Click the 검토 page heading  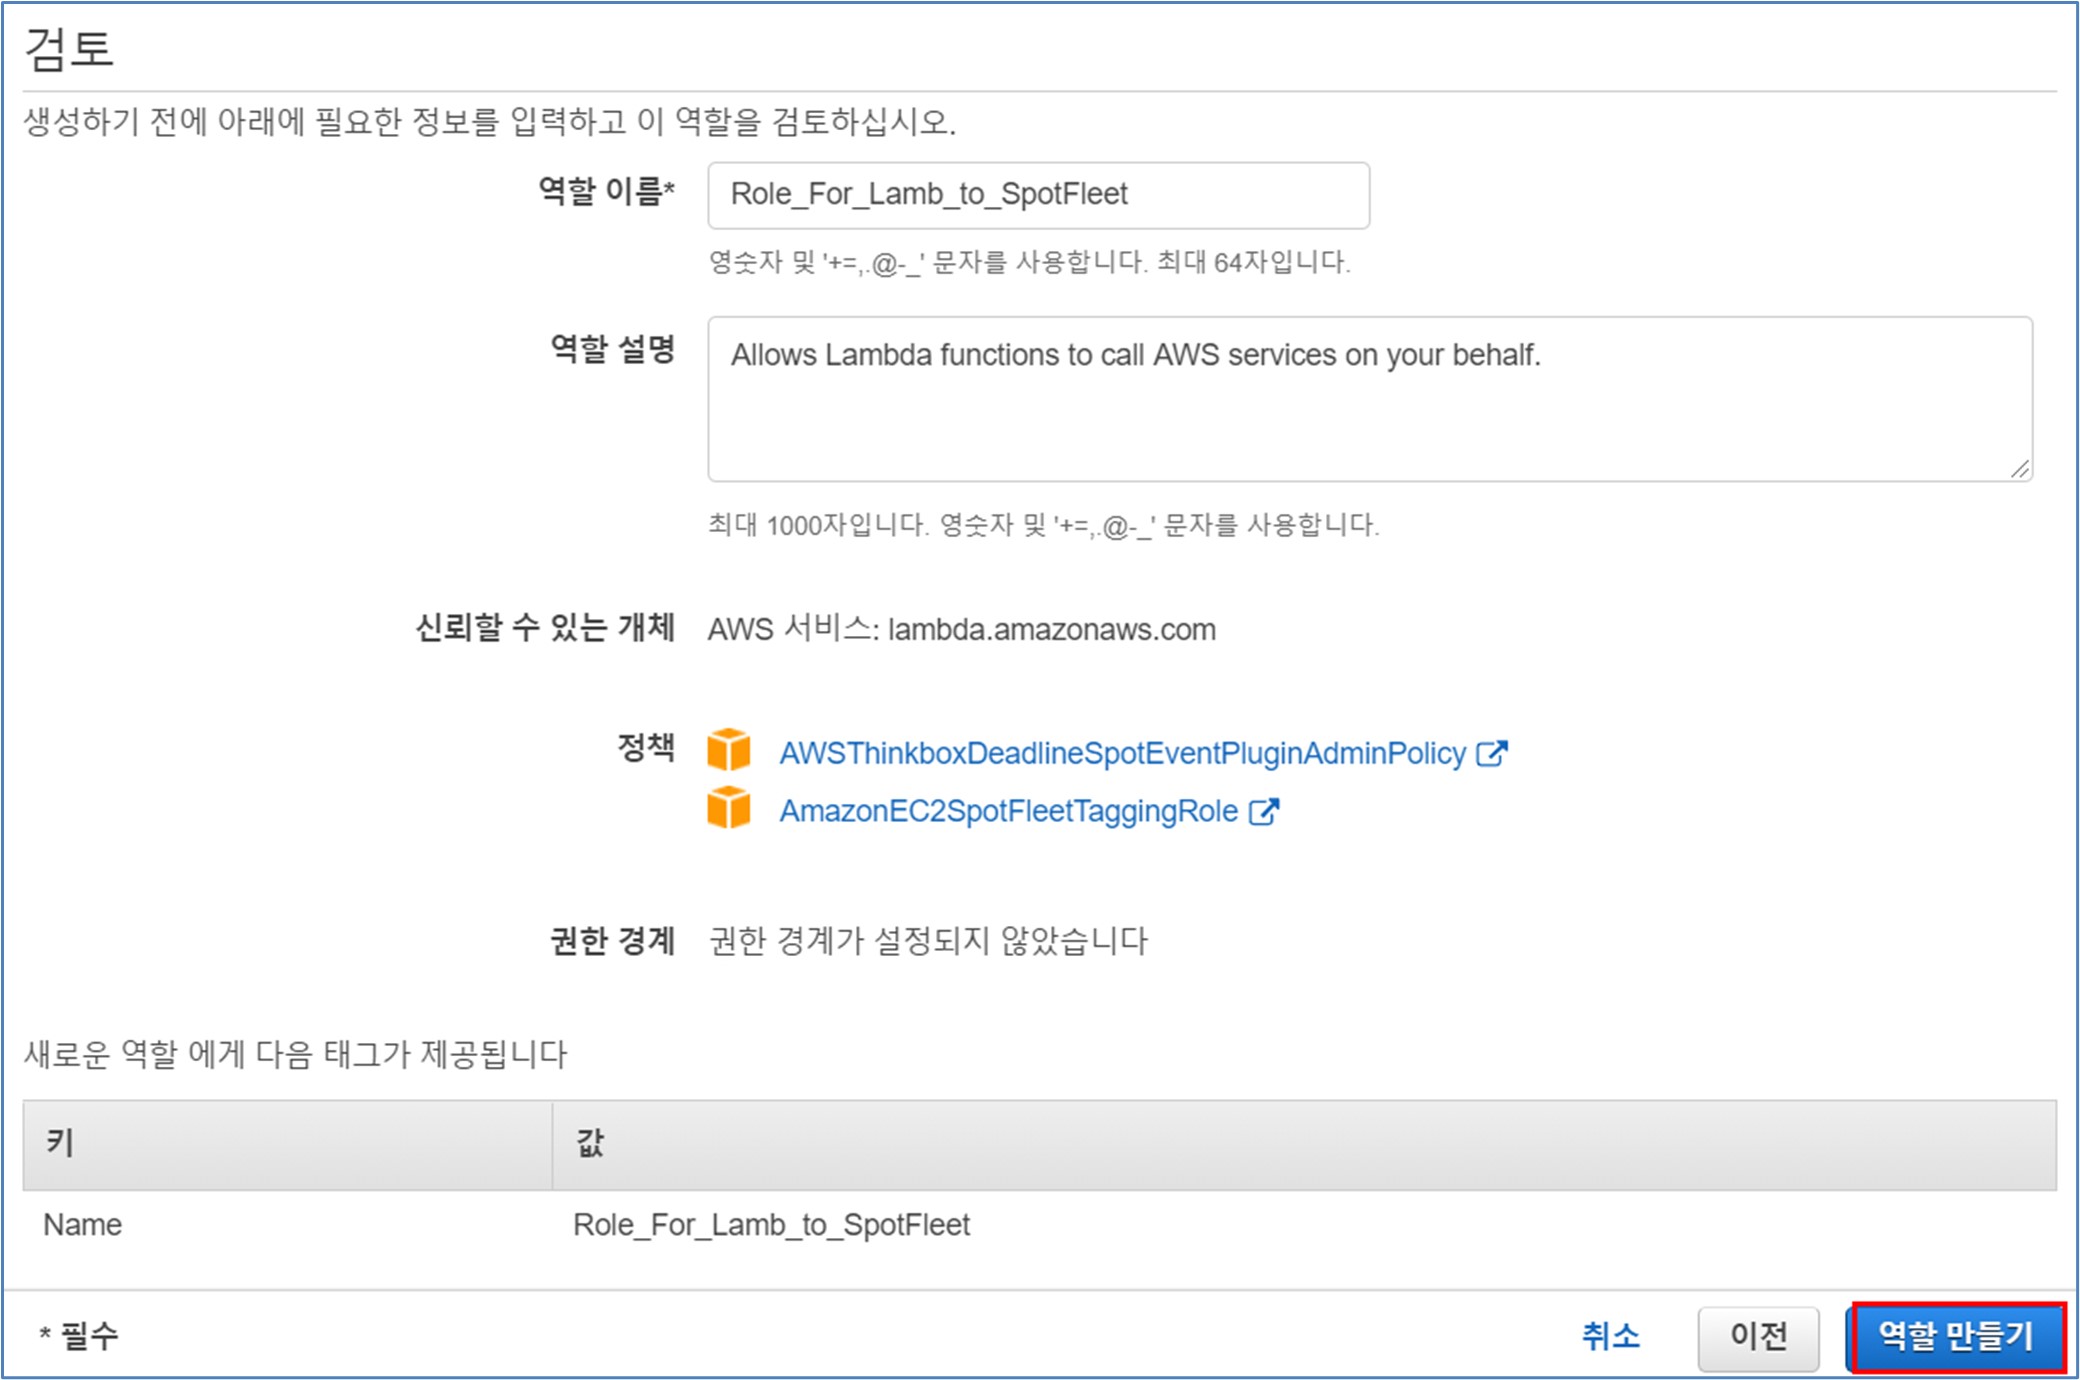pyautogui.click(x=69, y=48)
